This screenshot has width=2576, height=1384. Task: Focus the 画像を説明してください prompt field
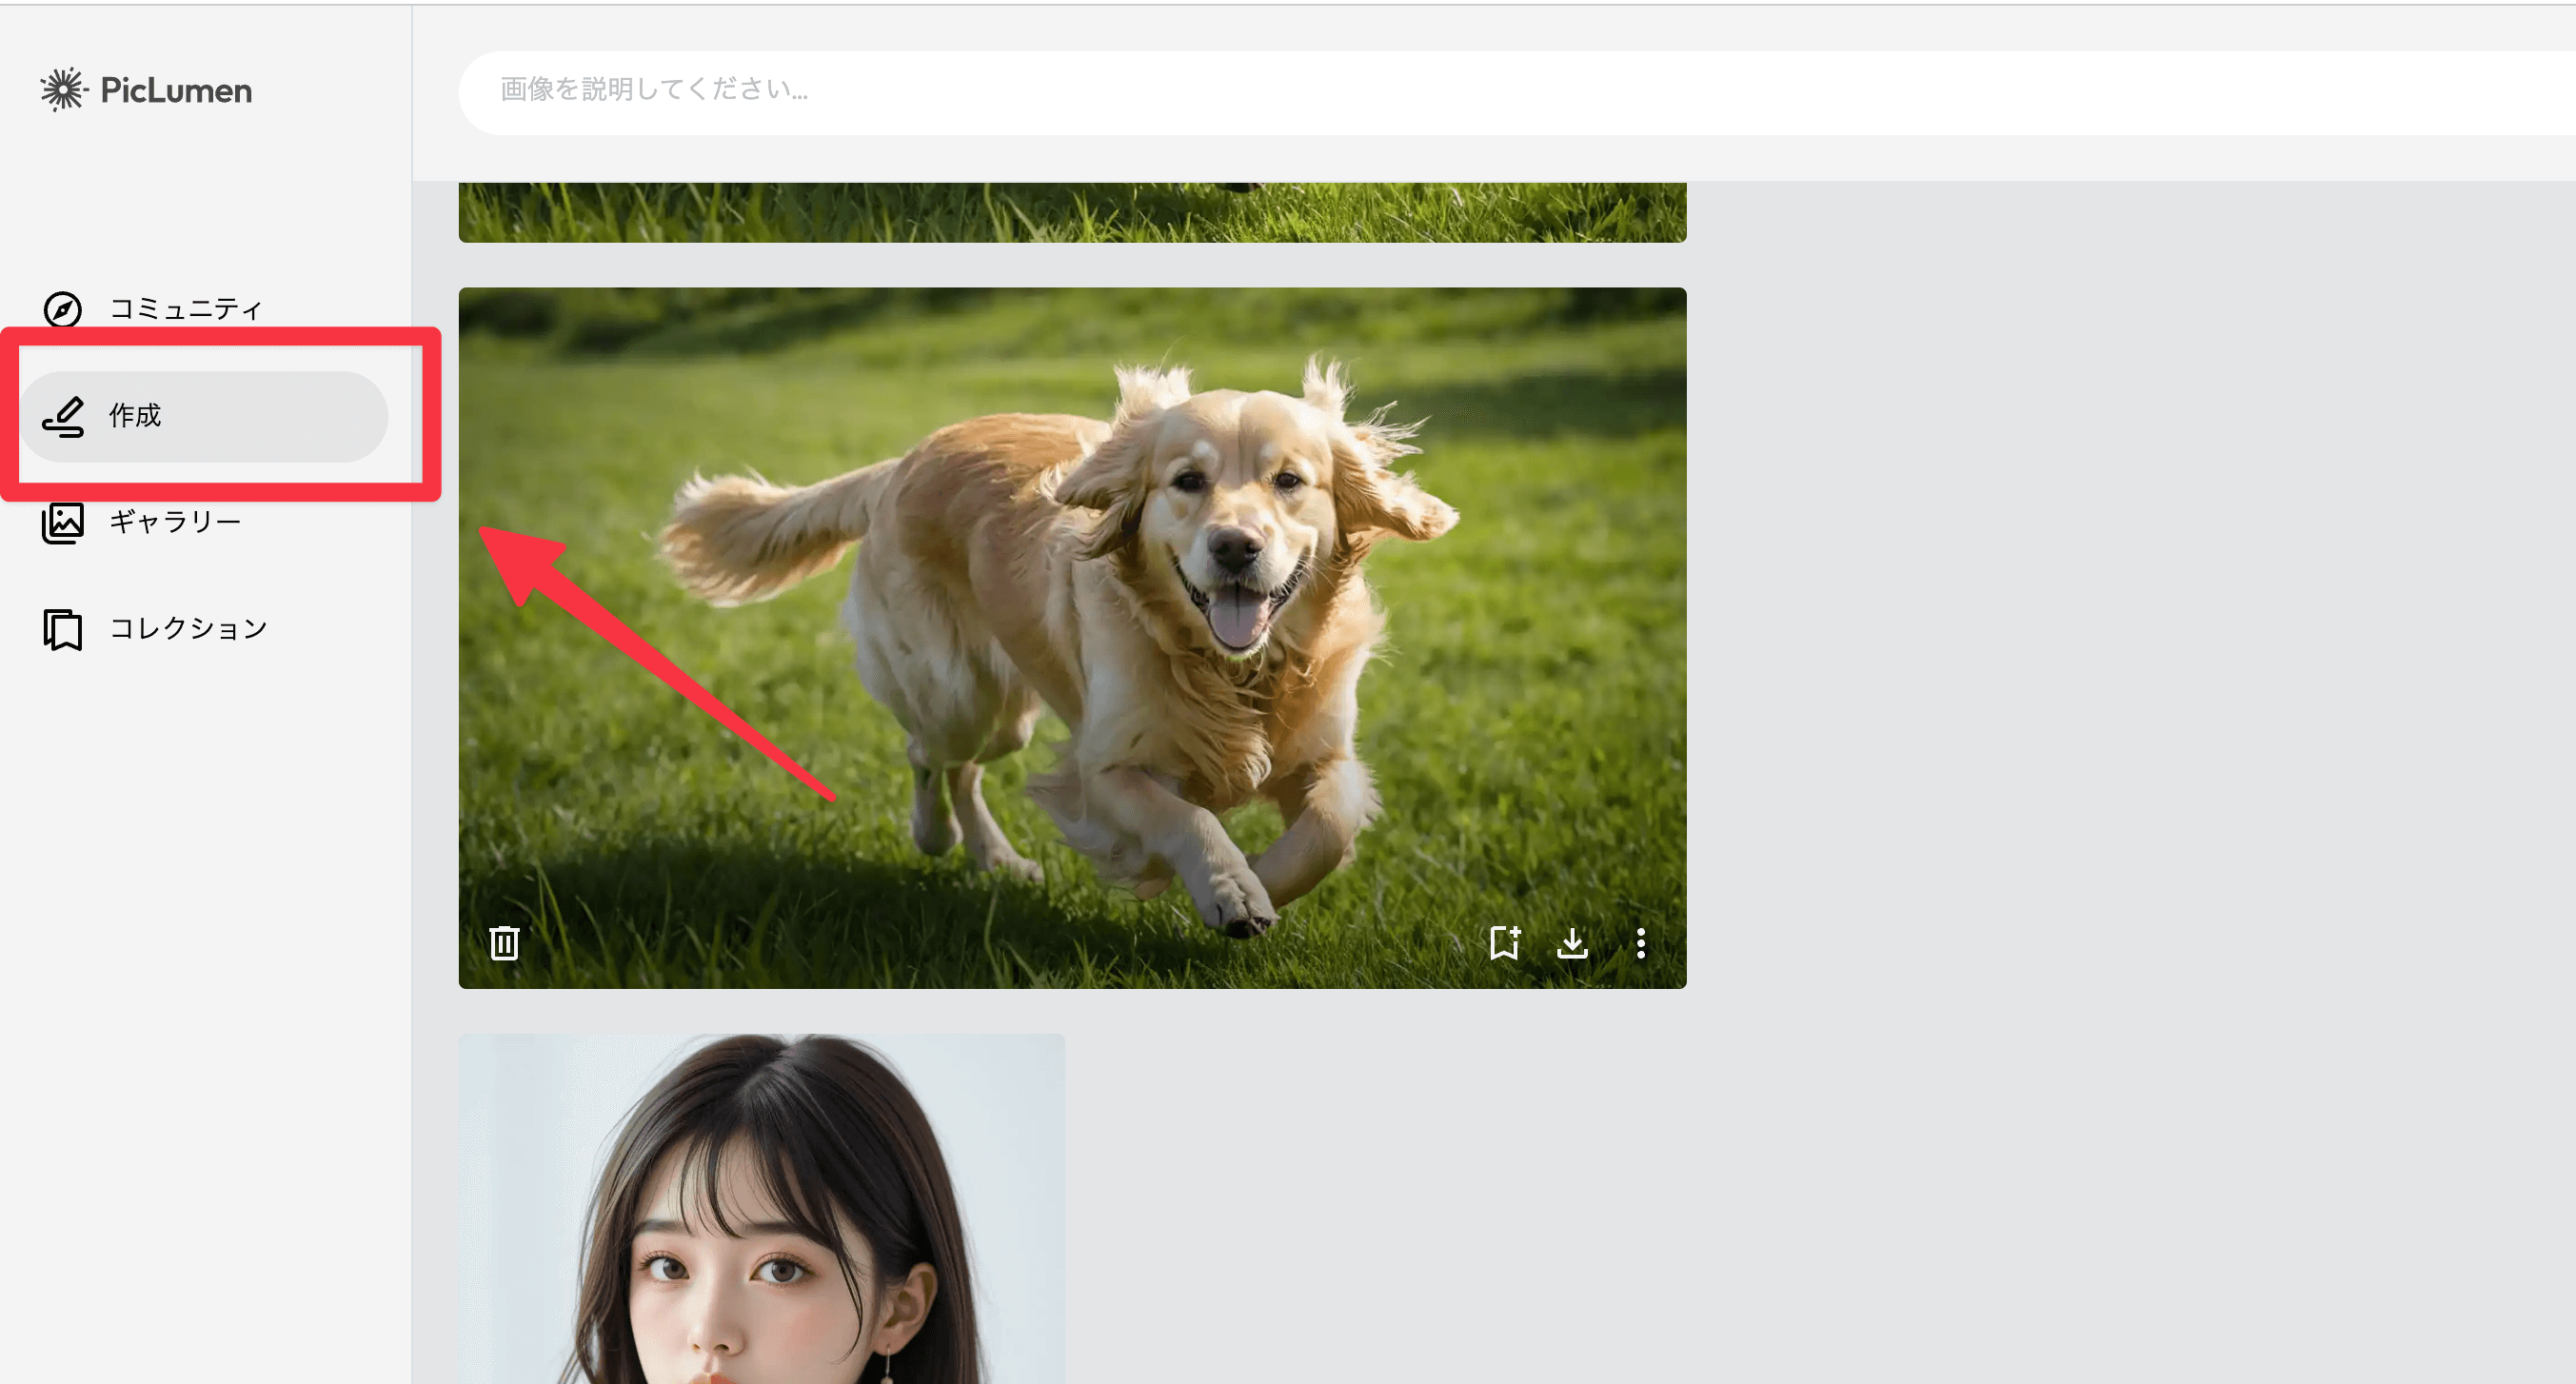pyautogui.click(x=1400, y=91)
